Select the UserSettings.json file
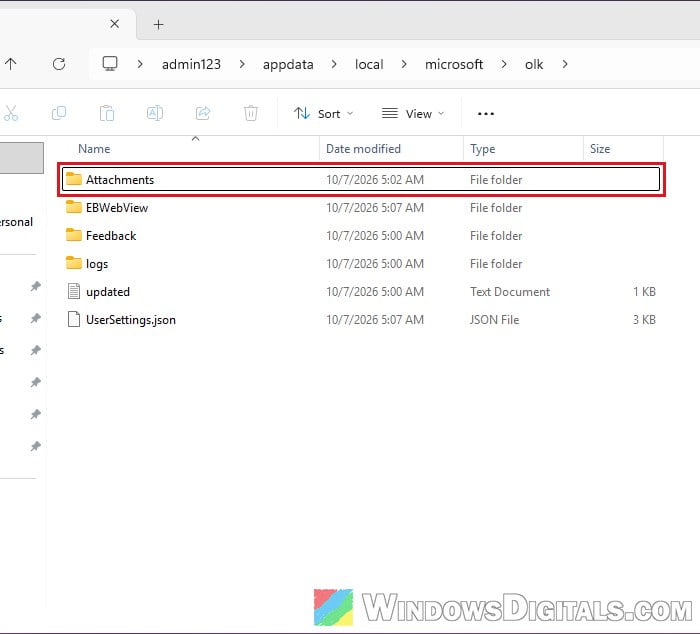The height and width of the screenshot is (634, 700). [361, 320]
